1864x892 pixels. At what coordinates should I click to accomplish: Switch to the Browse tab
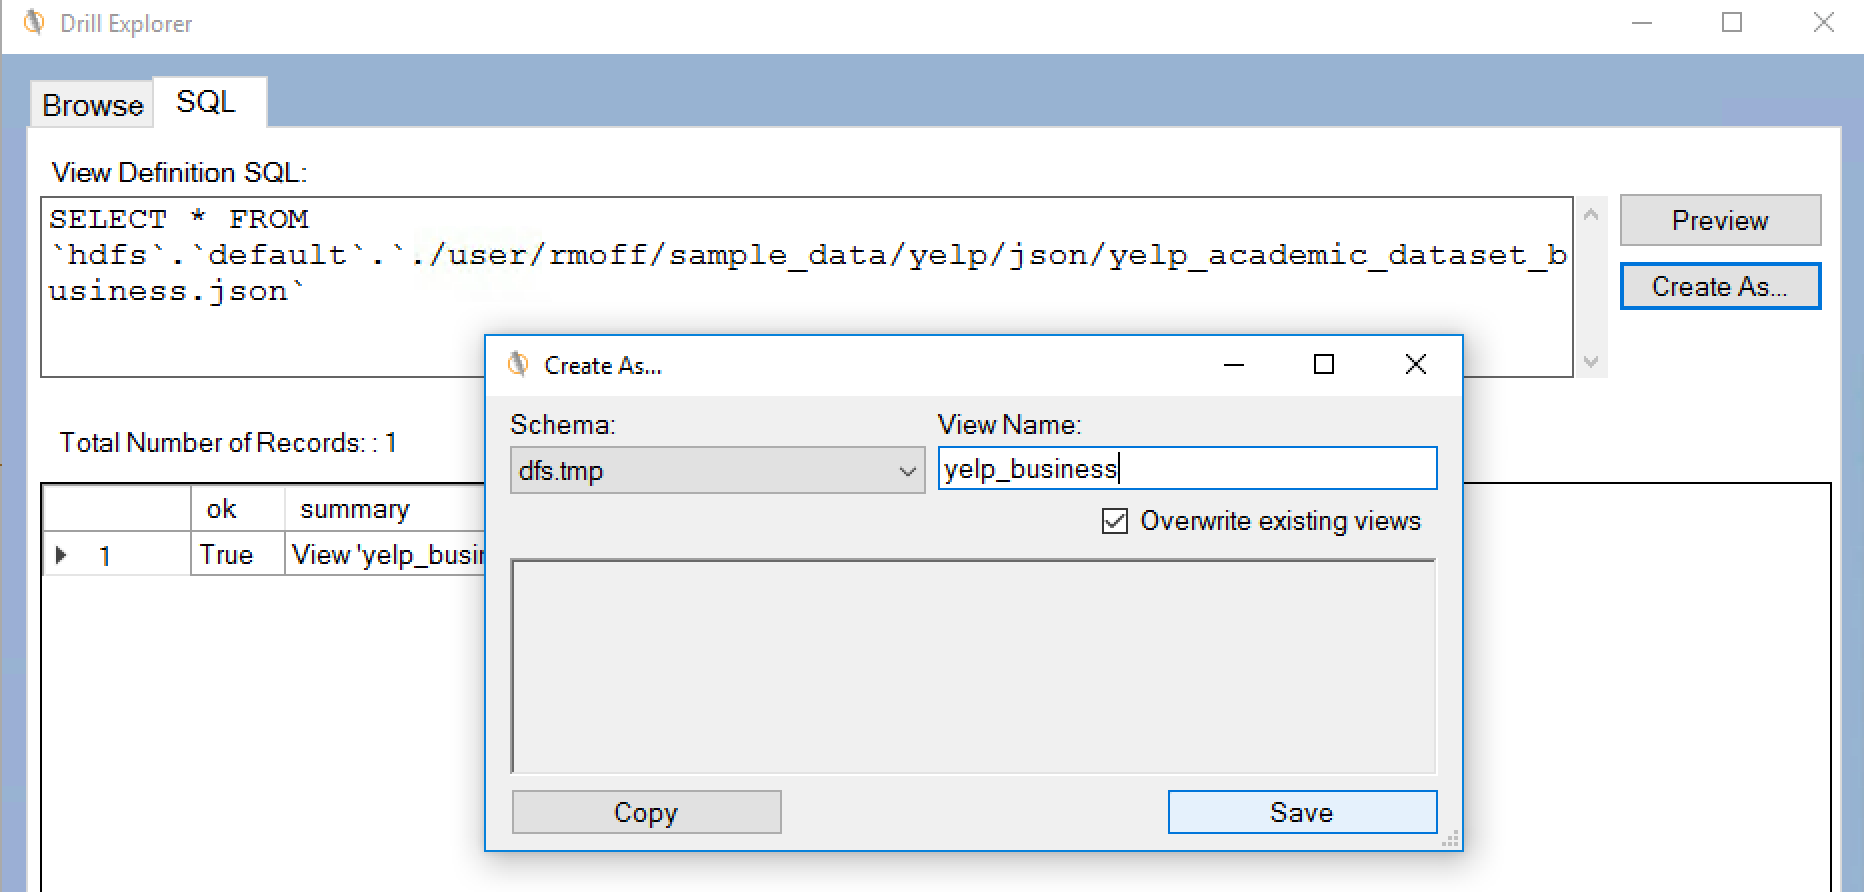[x=92, y=105]
